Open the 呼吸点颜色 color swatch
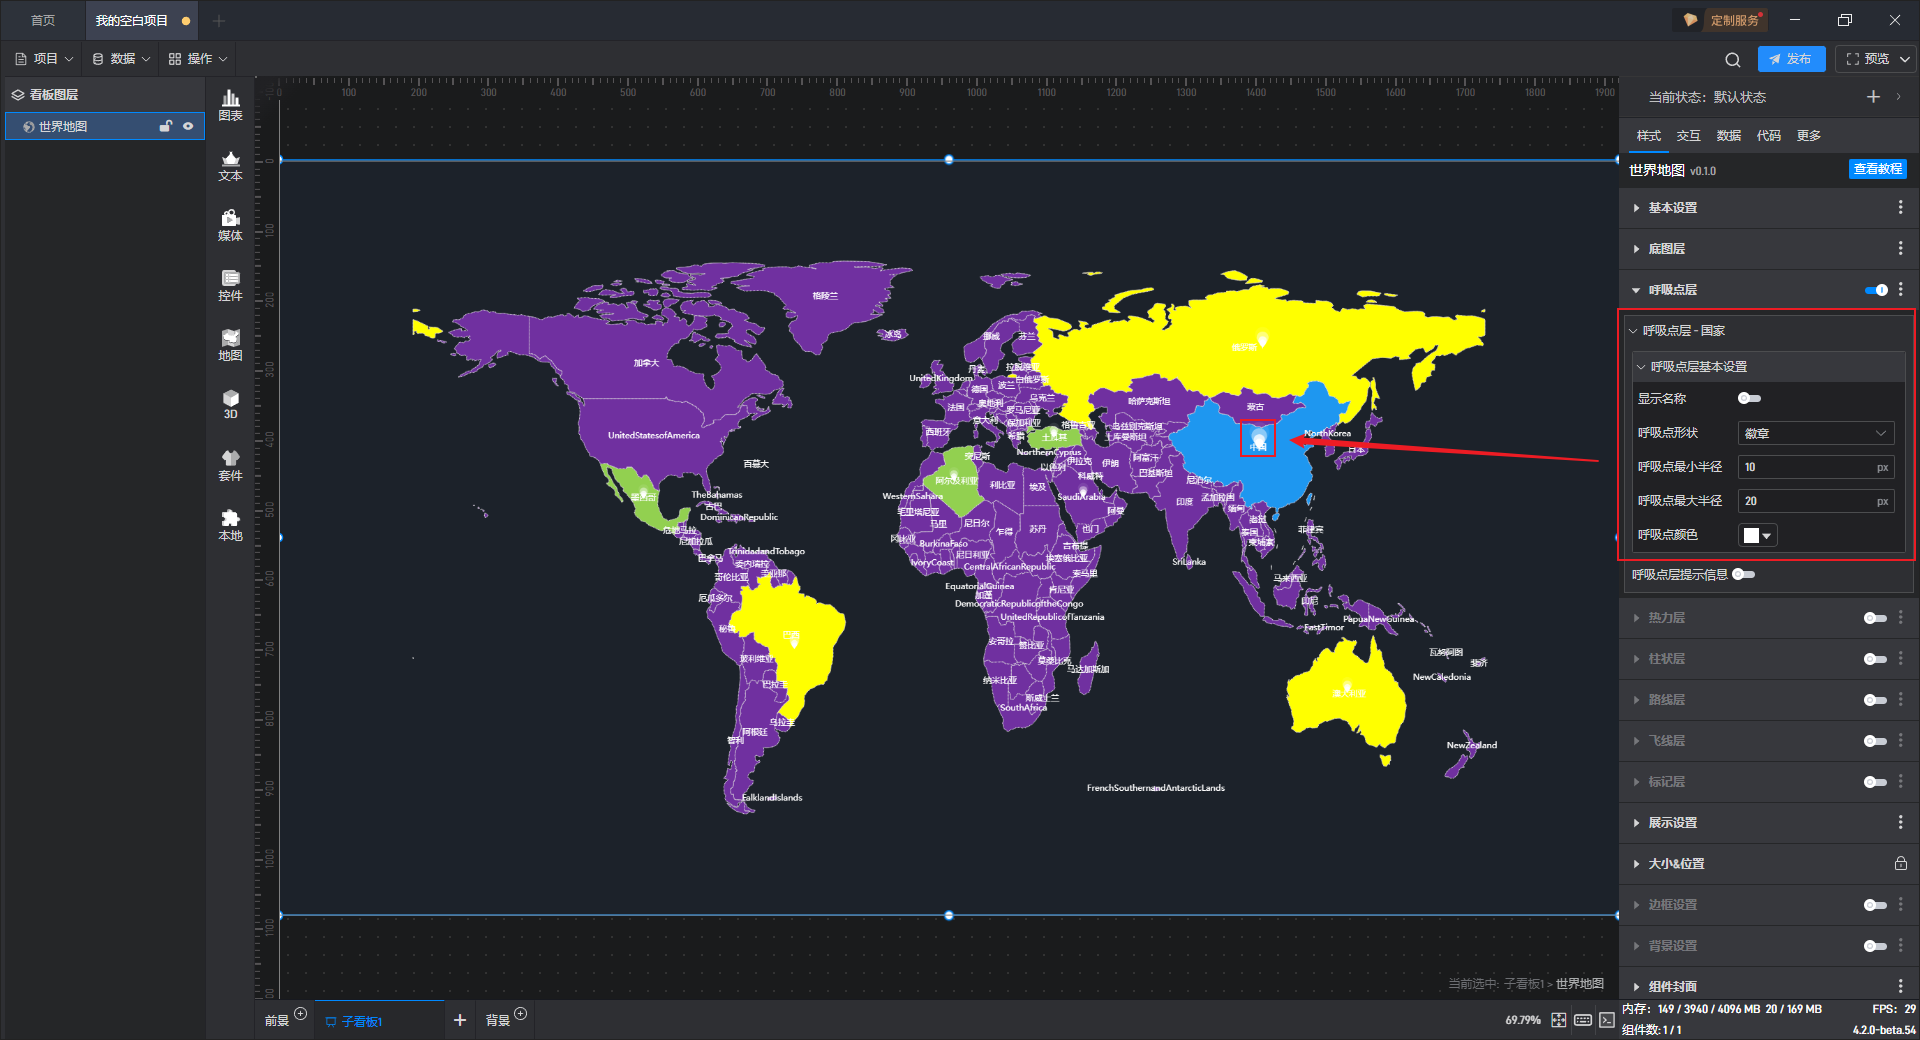 coord(1757,535)
